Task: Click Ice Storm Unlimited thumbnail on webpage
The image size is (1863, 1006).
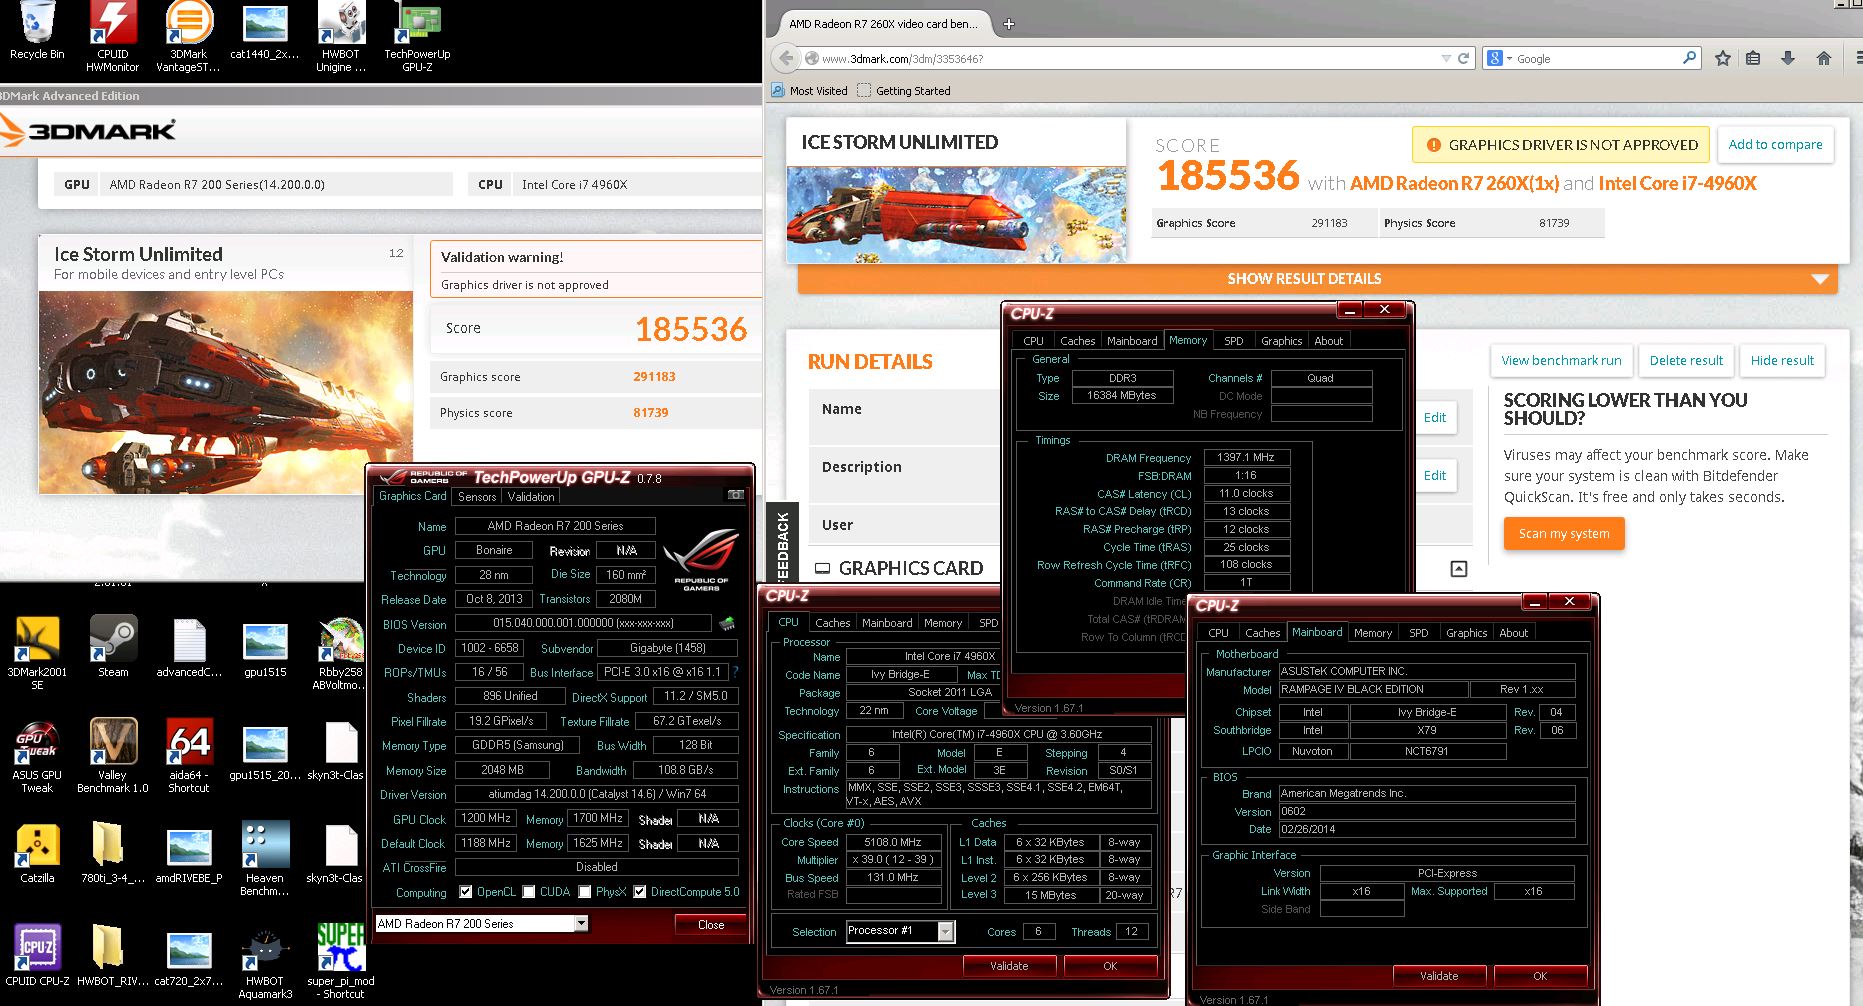Action: [956, 214]
